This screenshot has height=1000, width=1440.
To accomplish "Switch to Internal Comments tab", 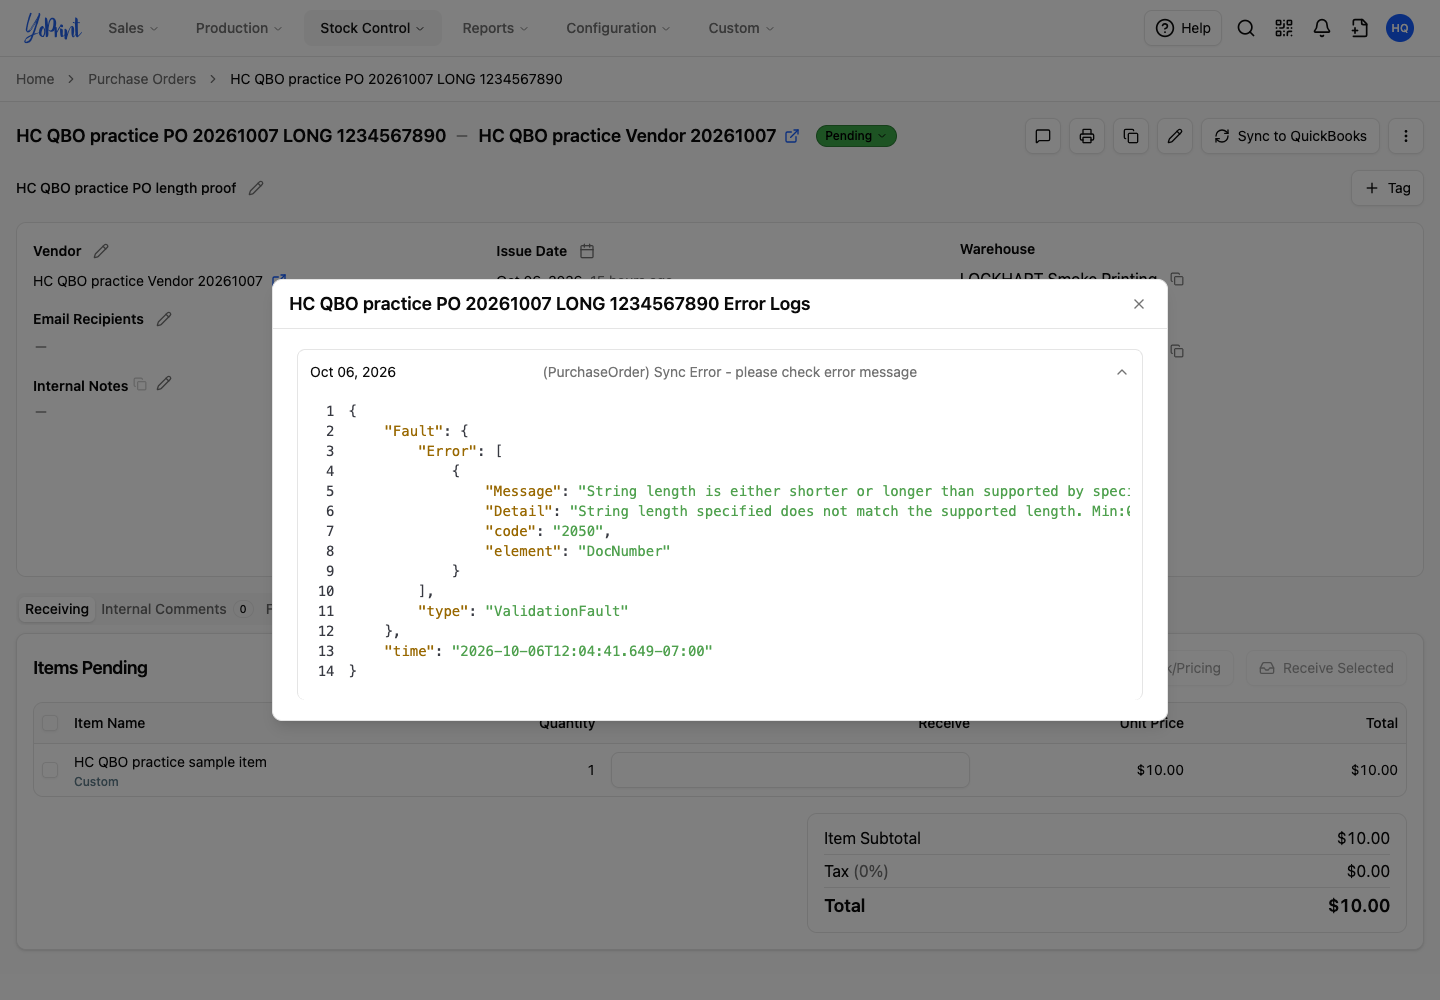I will coord(175,609).
